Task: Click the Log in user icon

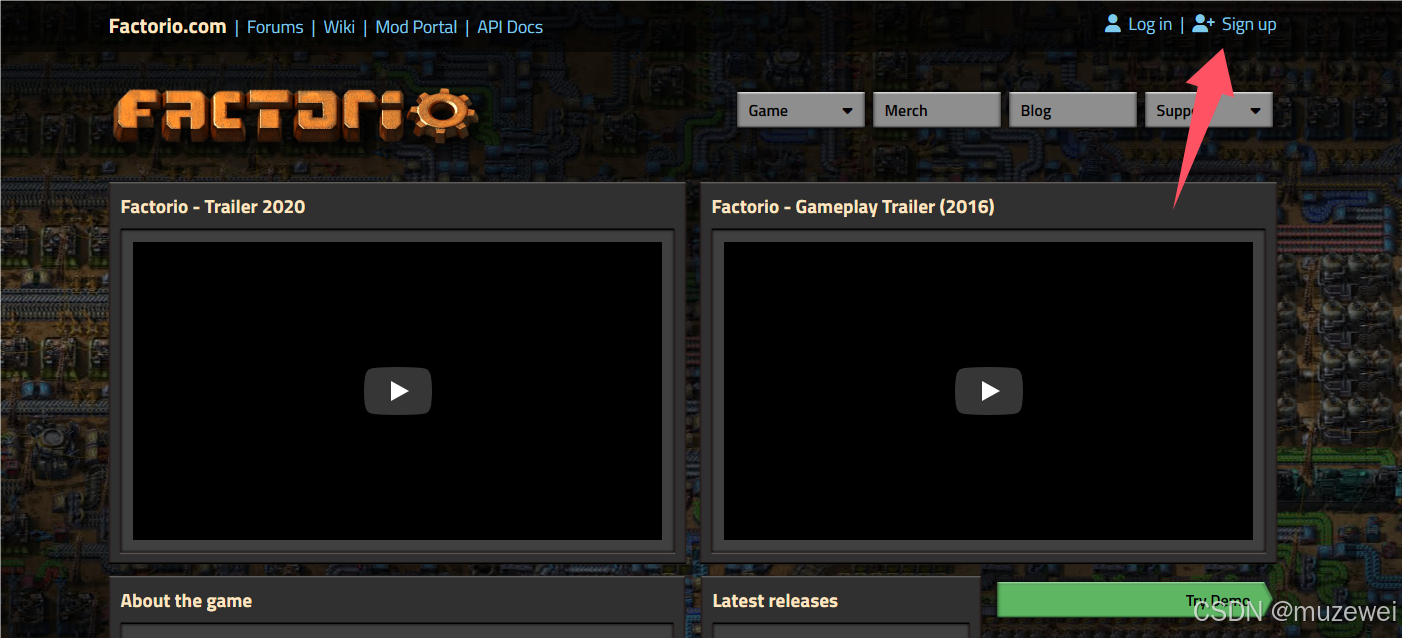Action: 1113,24
